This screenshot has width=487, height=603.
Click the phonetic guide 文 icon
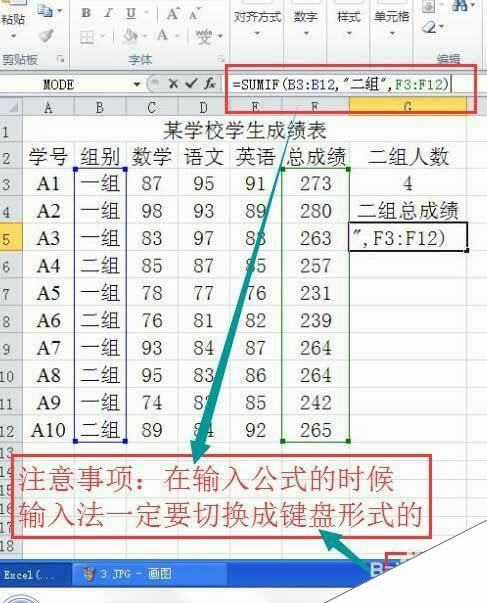click(204, 37)
